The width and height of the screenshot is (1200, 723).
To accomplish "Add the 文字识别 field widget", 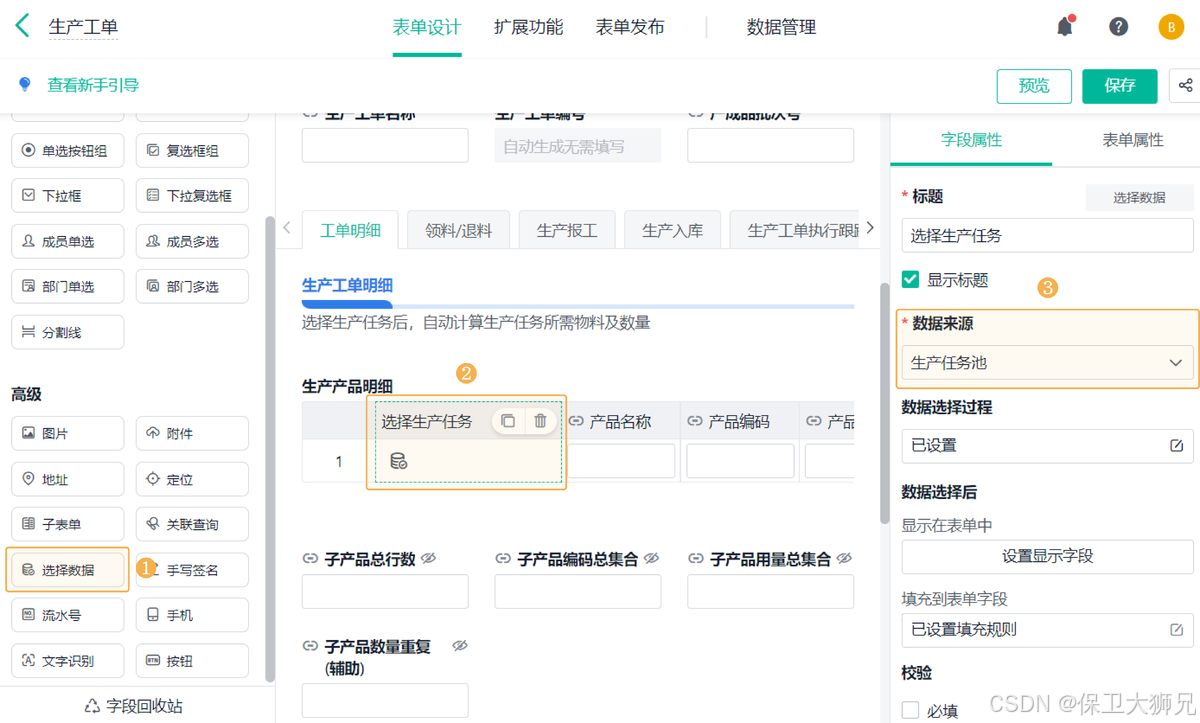I will pyautogui.click(x=68, y=660).
